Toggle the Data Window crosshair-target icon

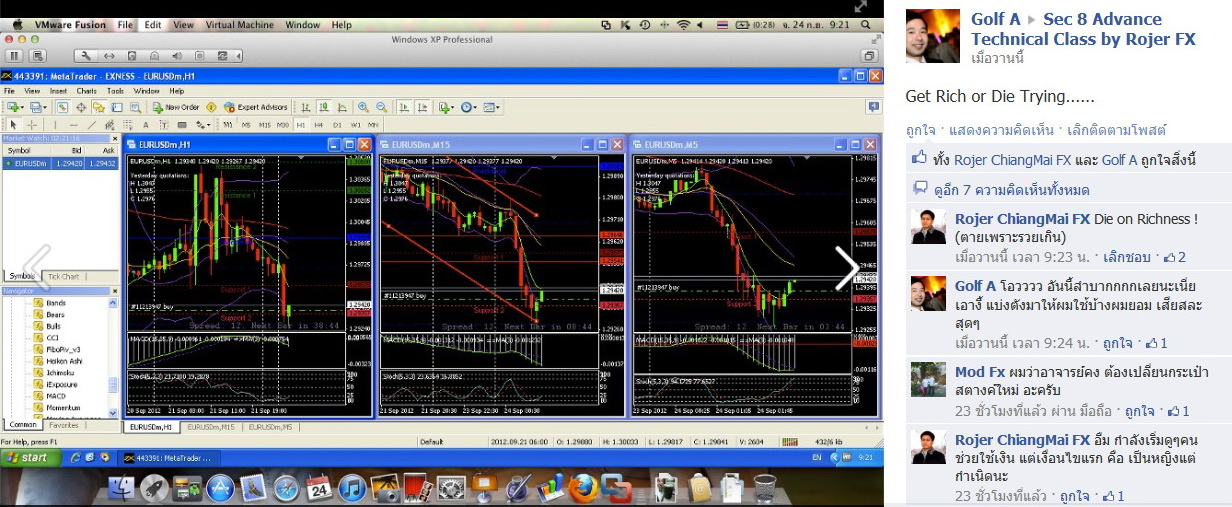click(81, 107)
